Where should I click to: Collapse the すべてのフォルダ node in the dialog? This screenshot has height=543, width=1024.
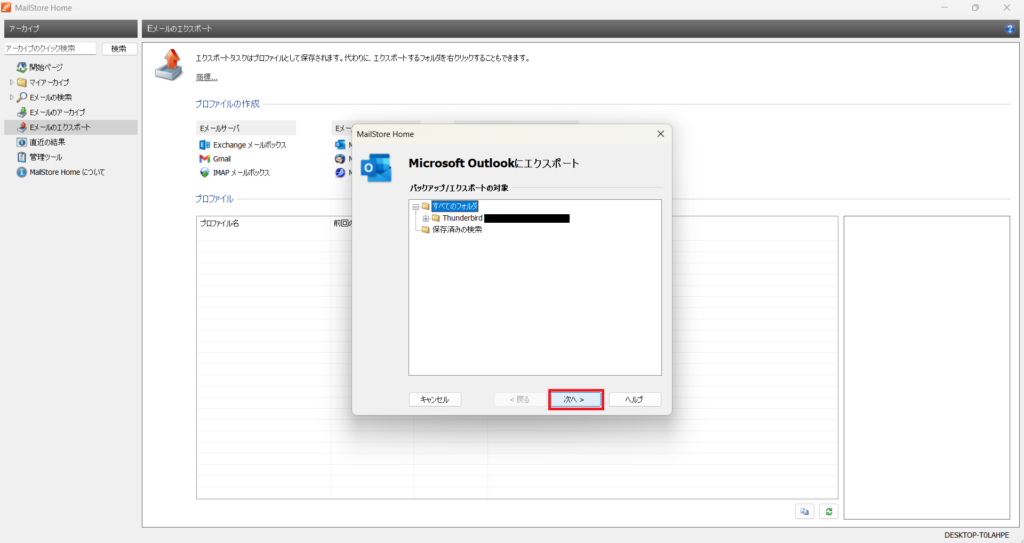click(x=415, y=206)
